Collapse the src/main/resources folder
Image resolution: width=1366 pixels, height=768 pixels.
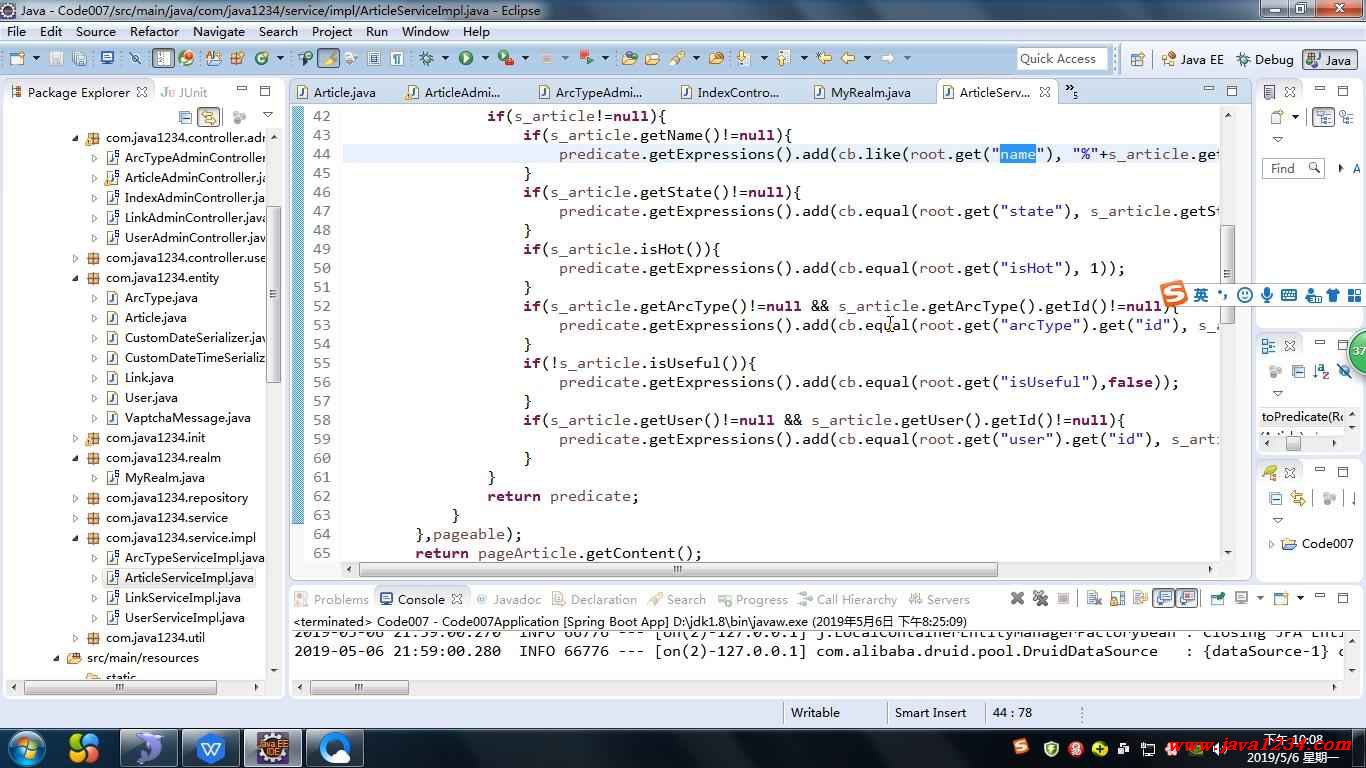(57, 658)
